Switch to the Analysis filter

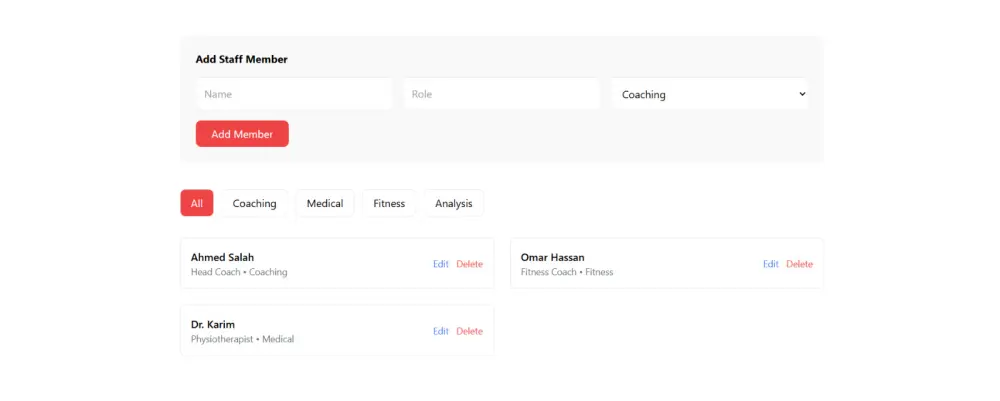pyautogui.click(x=453, y=203)
